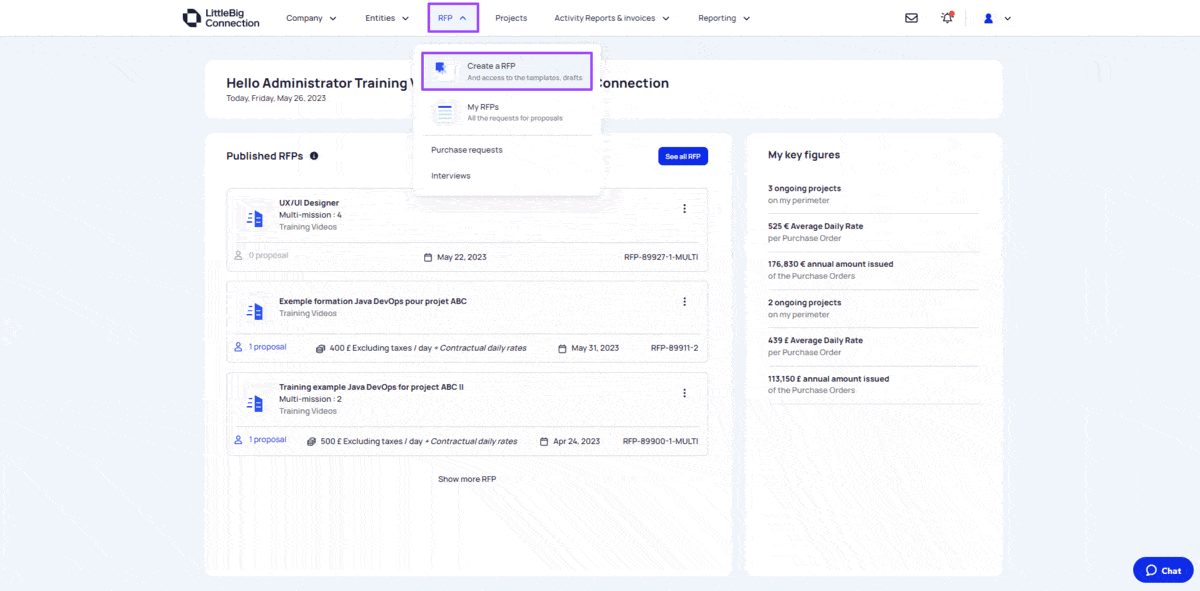The image size is (1200, 591).
Task: Click document icon of Training example Java DevOps II
Action: point(254,403)
